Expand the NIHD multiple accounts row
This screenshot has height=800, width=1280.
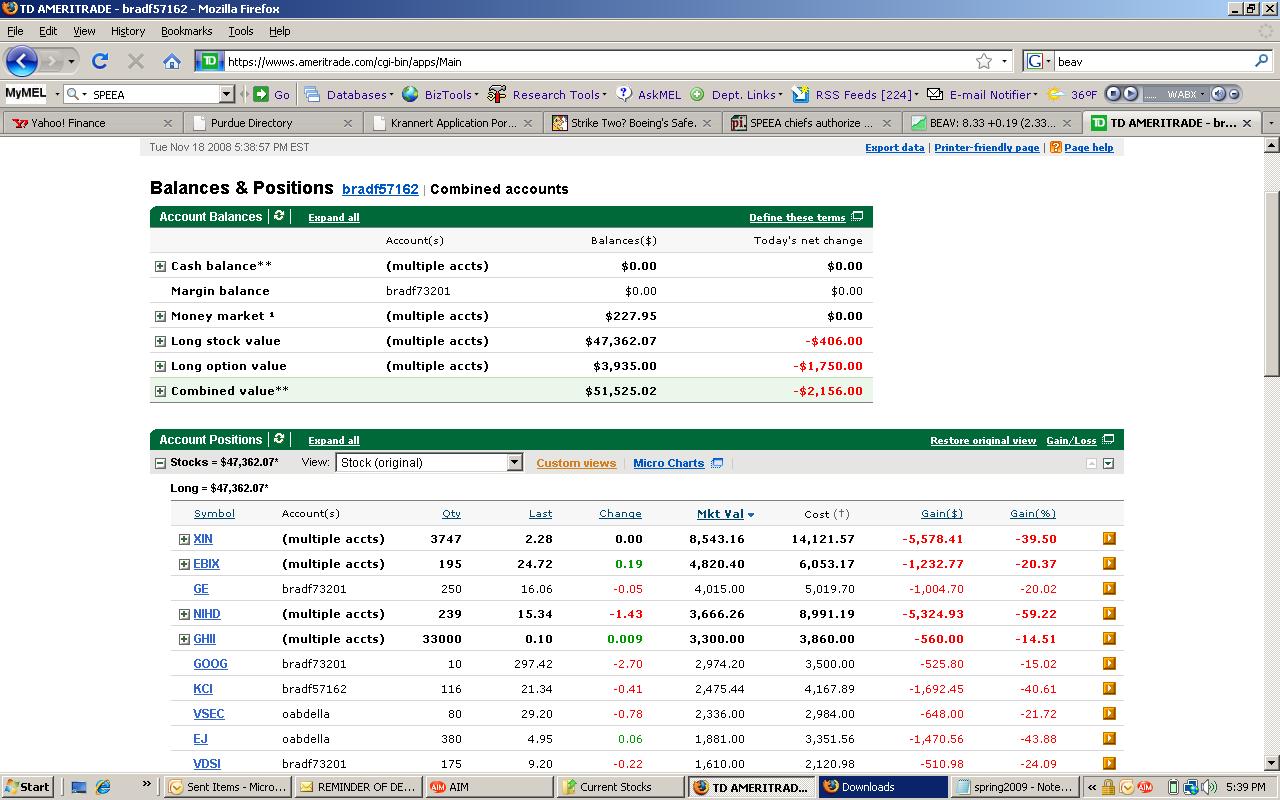184,614
